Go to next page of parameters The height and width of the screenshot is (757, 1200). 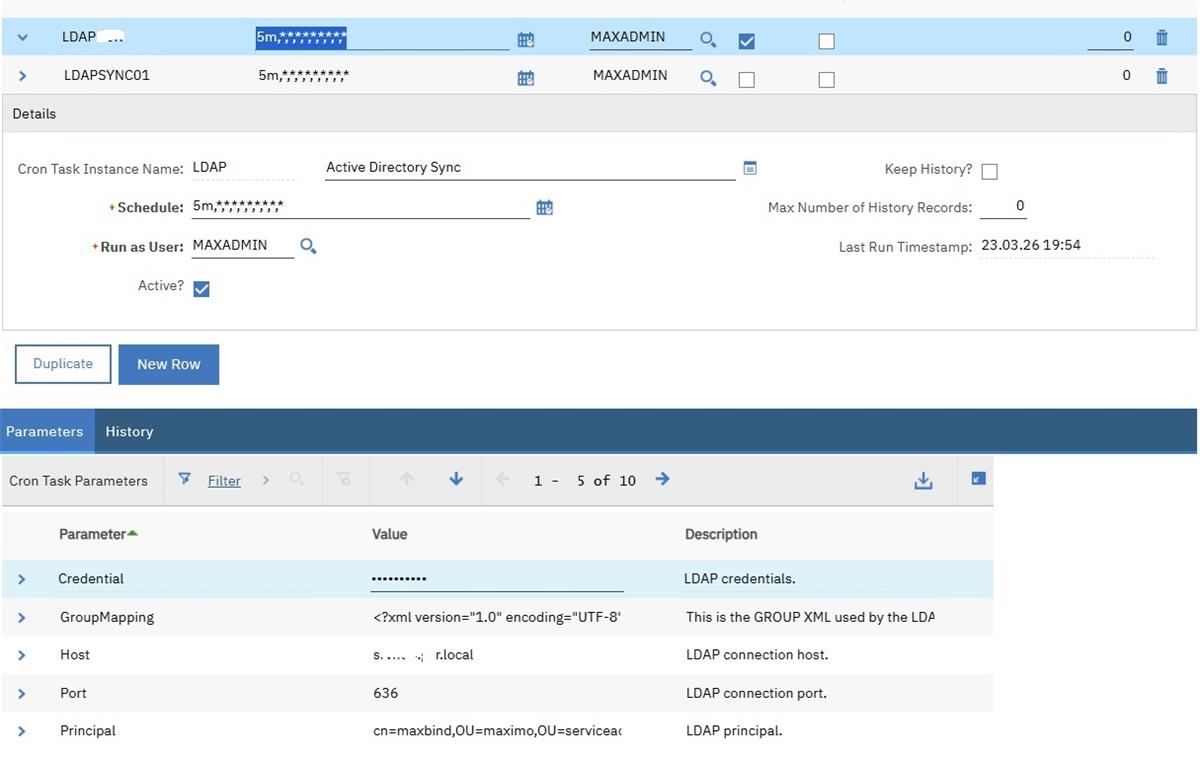(x=662, y=480)
